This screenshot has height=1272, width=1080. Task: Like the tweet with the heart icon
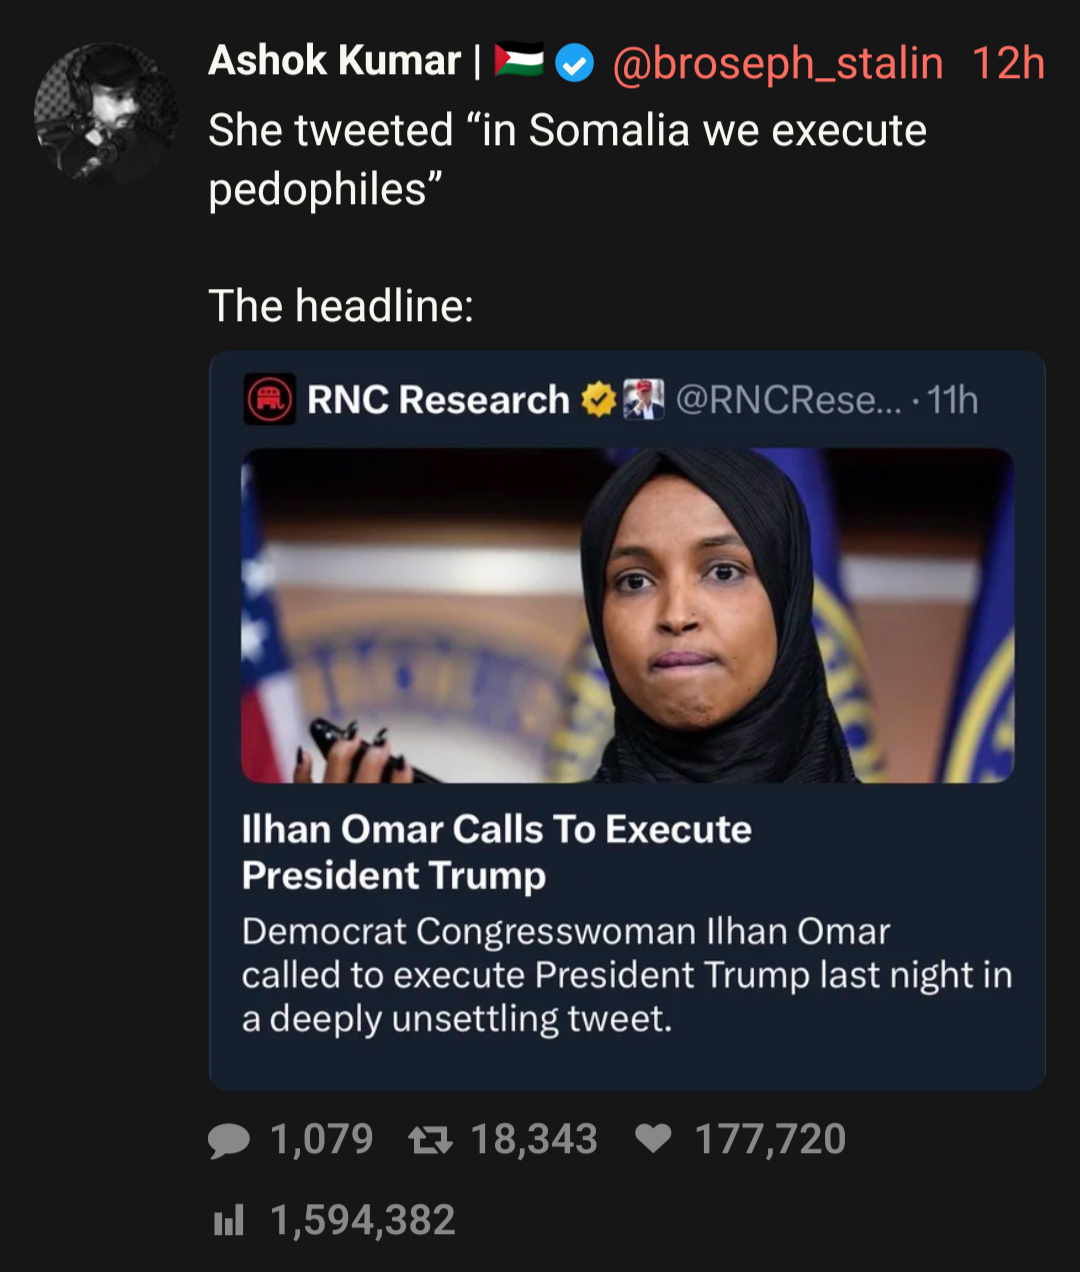pyautogui.click(x=653, y=1139)
